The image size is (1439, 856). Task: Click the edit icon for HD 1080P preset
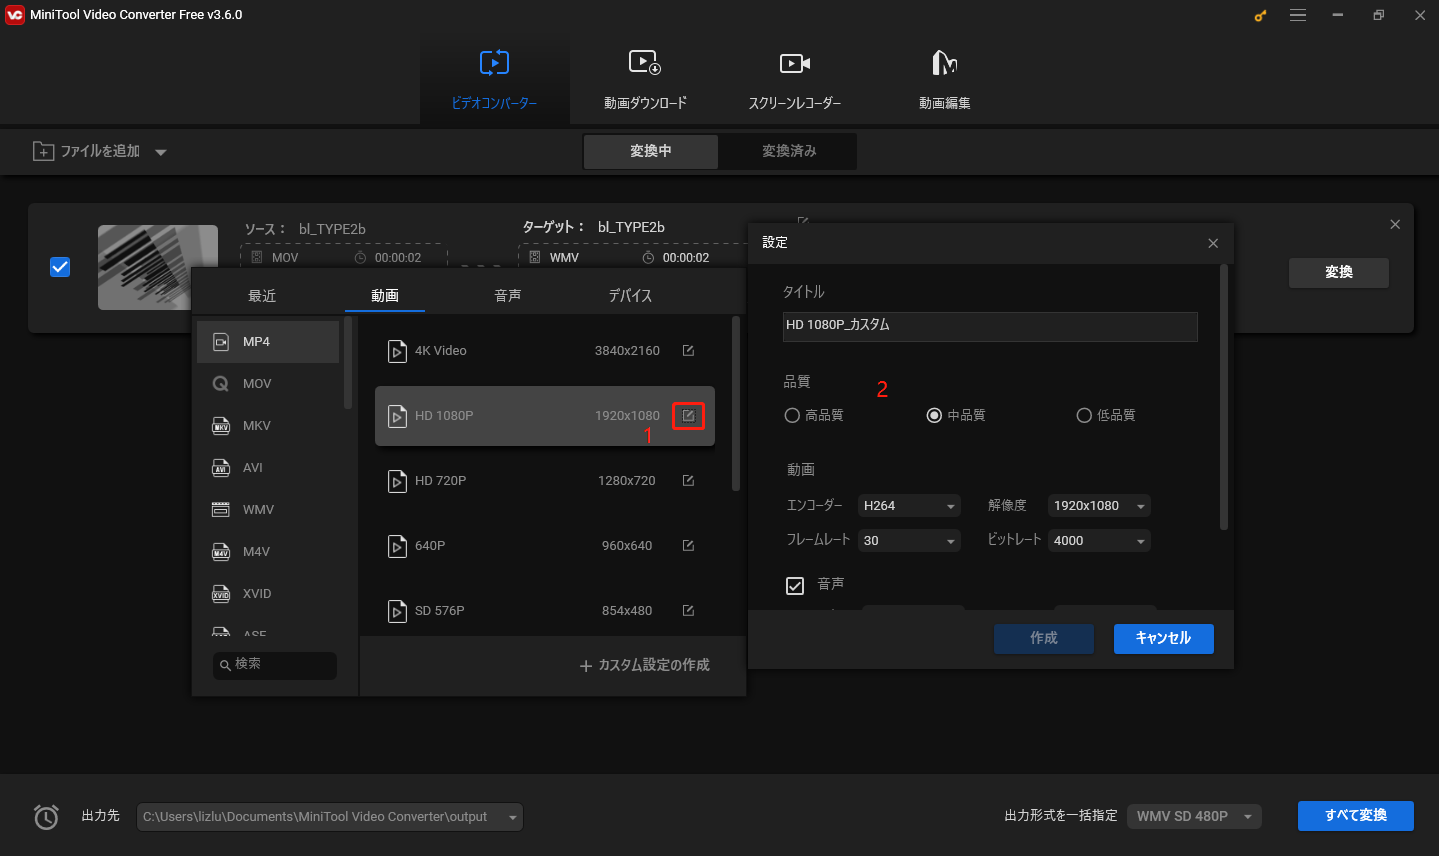688,415
